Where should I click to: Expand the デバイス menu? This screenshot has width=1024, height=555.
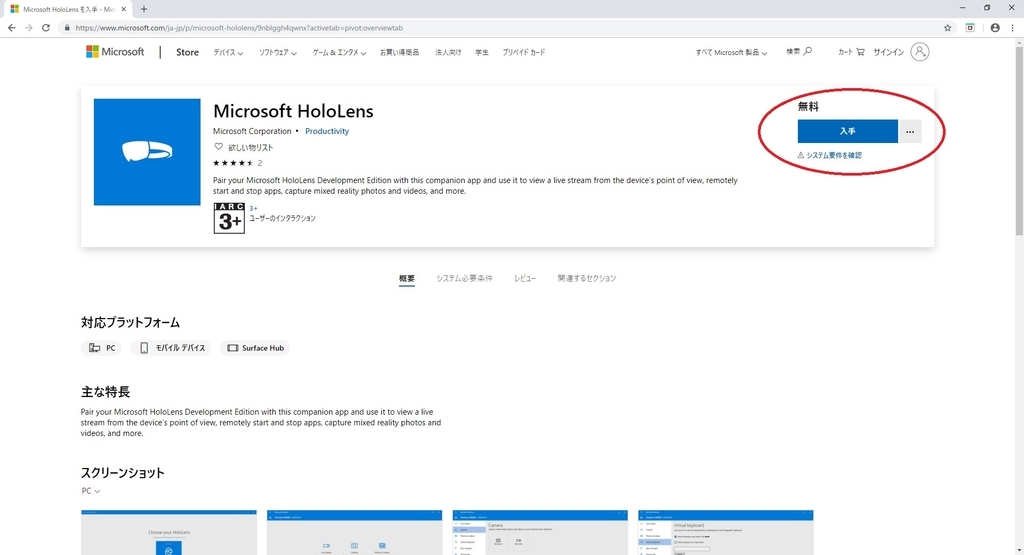coord(228,52)
